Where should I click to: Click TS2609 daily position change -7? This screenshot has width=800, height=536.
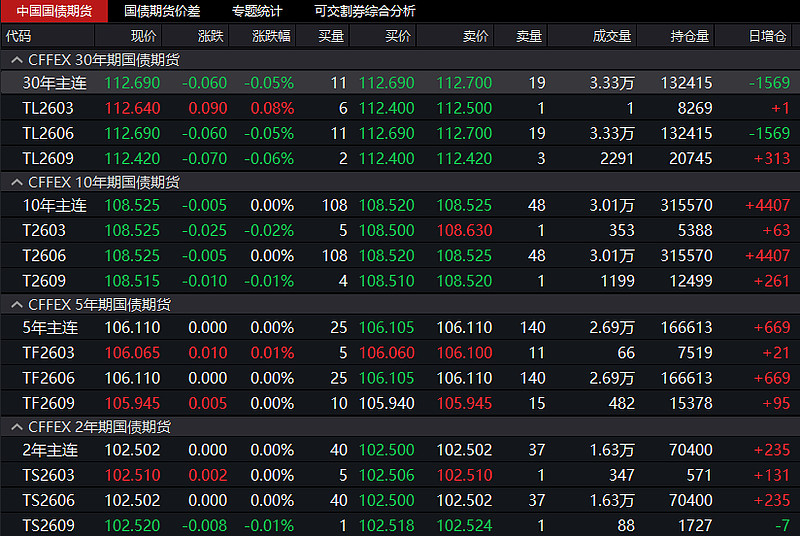tap(782, 525)
